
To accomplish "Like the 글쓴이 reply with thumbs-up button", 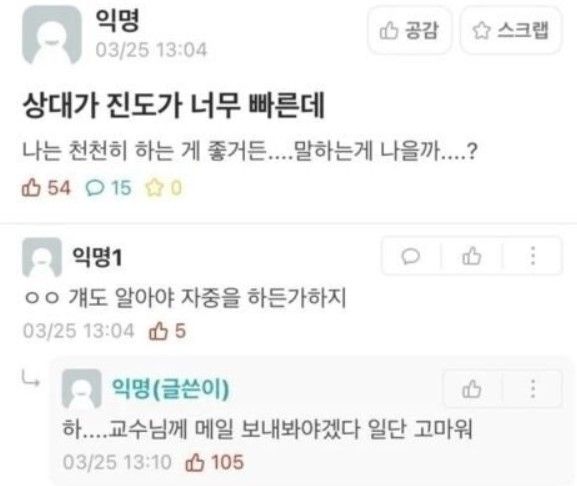I will coord(471,389).
